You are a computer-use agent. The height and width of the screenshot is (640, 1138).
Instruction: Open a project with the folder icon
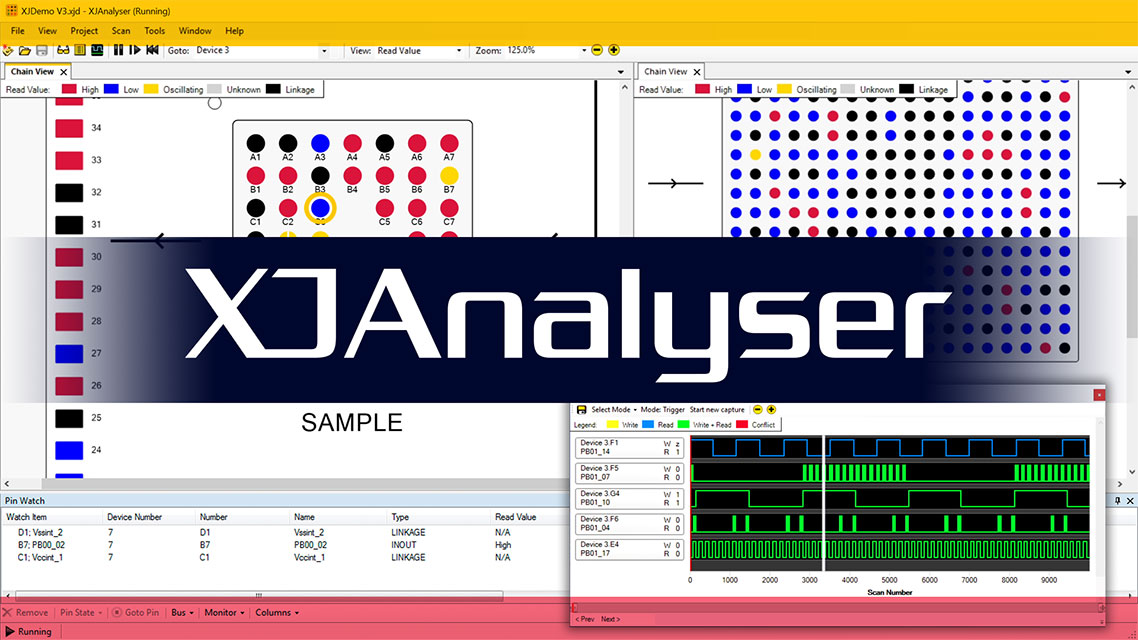(25, 50)
